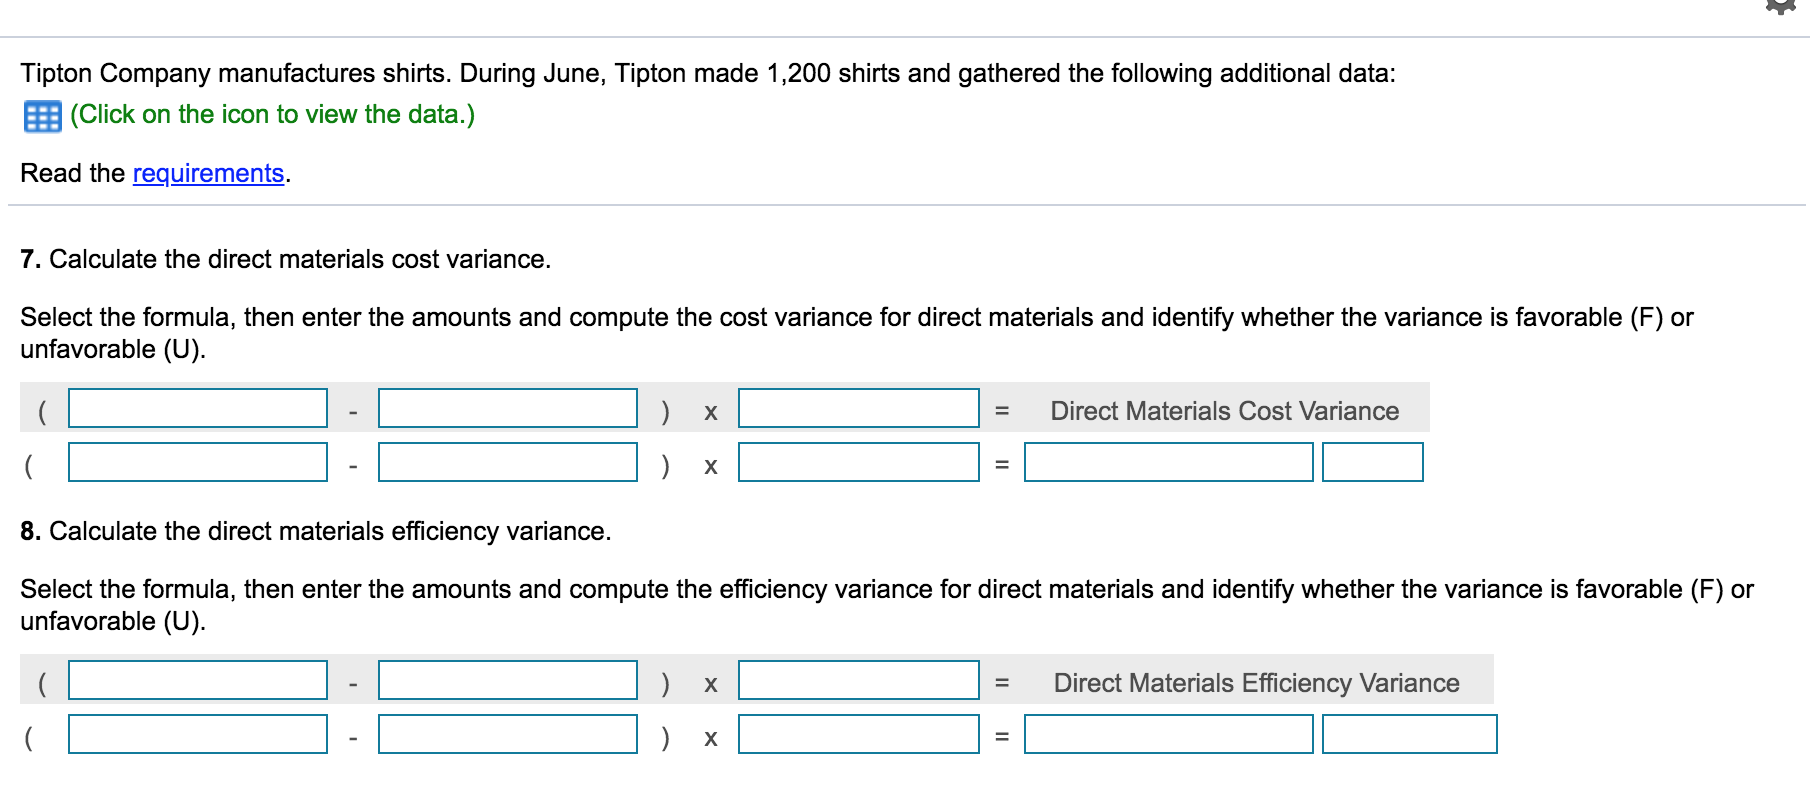Click the cost variance result field in question 7
Viewport: 1810px width, 786px height.
[1168, 462]
